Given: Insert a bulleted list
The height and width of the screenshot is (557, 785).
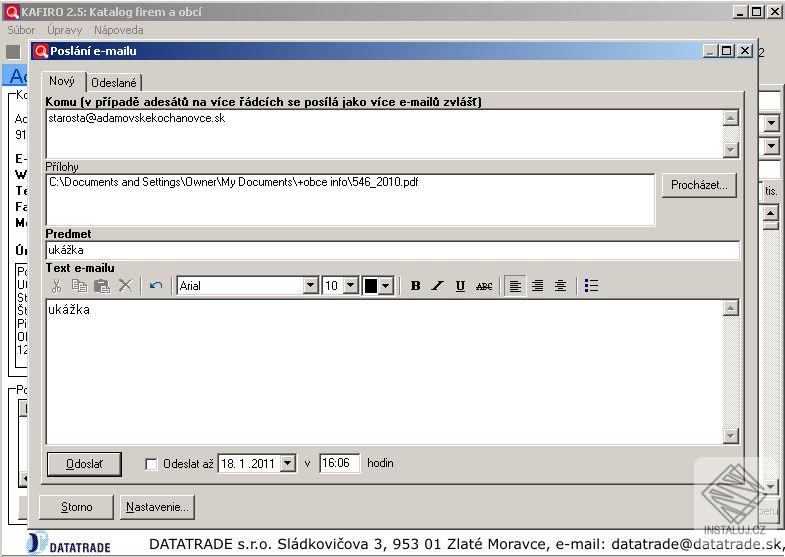Looking at the screenshot, I should (x=591, y=286).
